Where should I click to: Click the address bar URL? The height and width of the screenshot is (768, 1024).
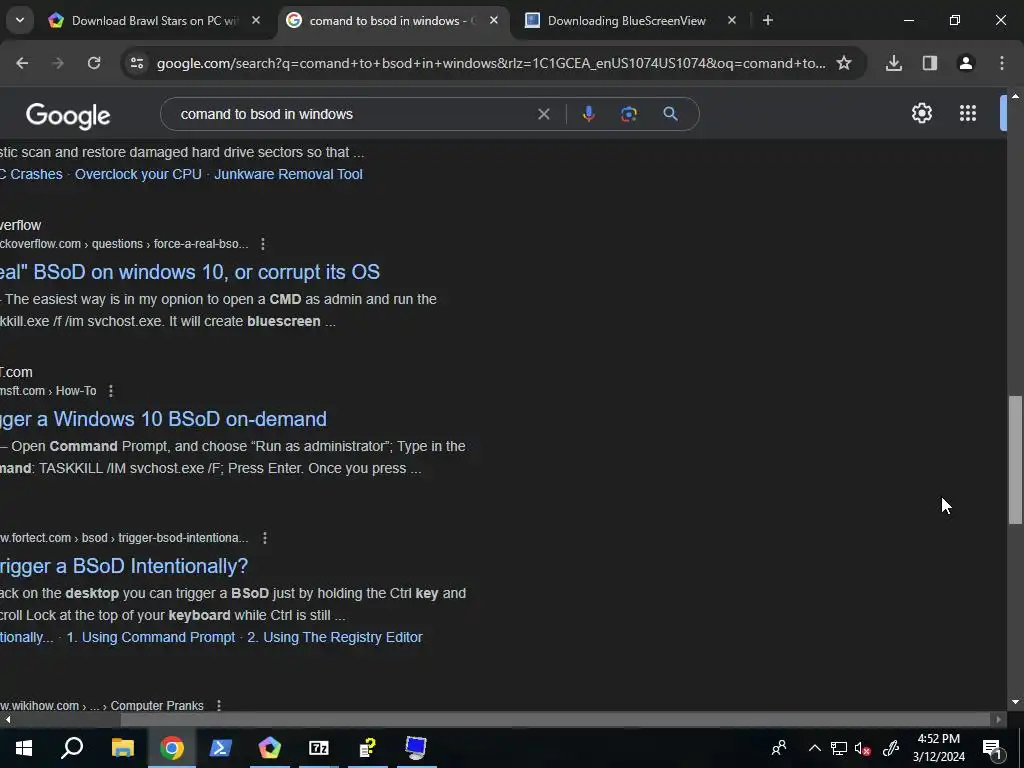coord(491,63)
